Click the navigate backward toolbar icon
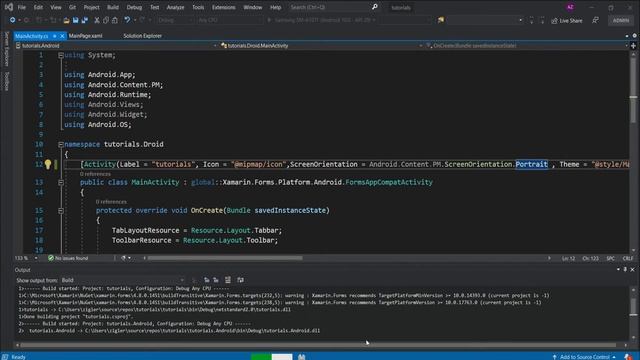The height and width of the screenshot is (360, 640). [x=13, y=20]
